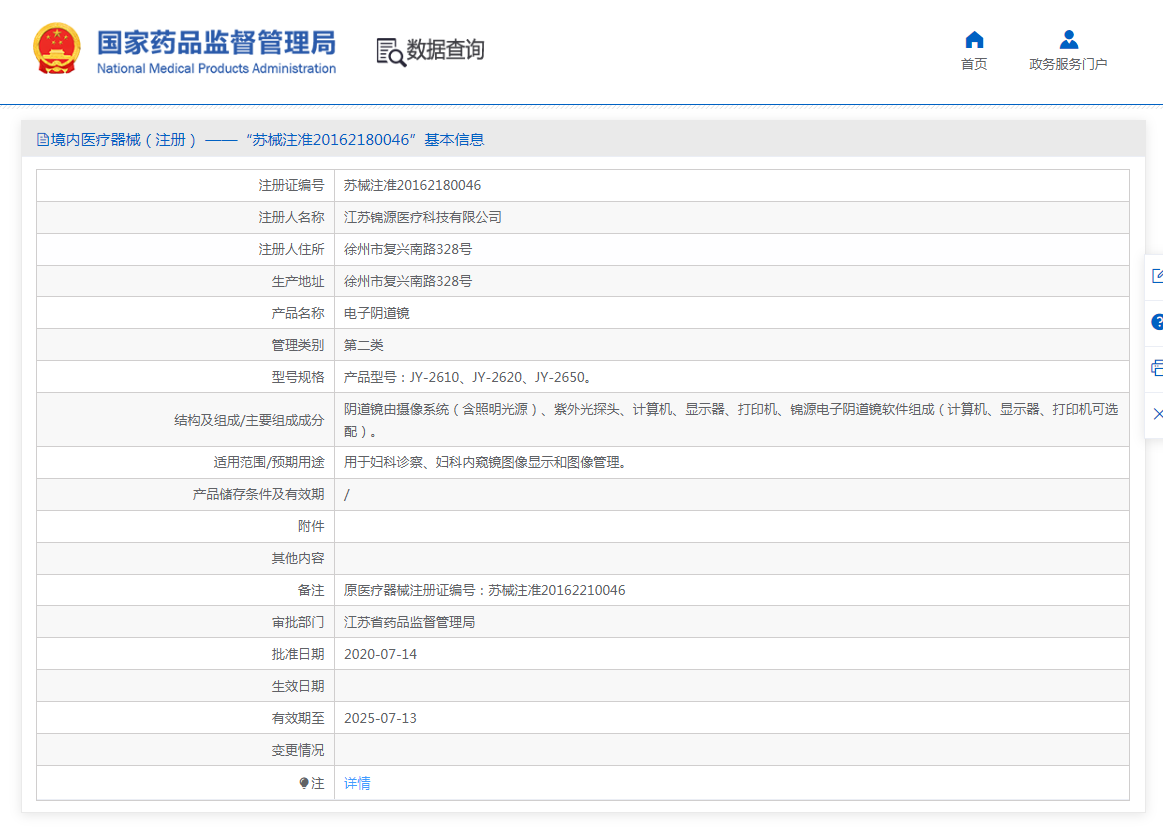Viewport: 1163px width, 827px height.
Task: Click the product name 电子阴道镜
Action: pyautogui.click(x=376, y=313)
